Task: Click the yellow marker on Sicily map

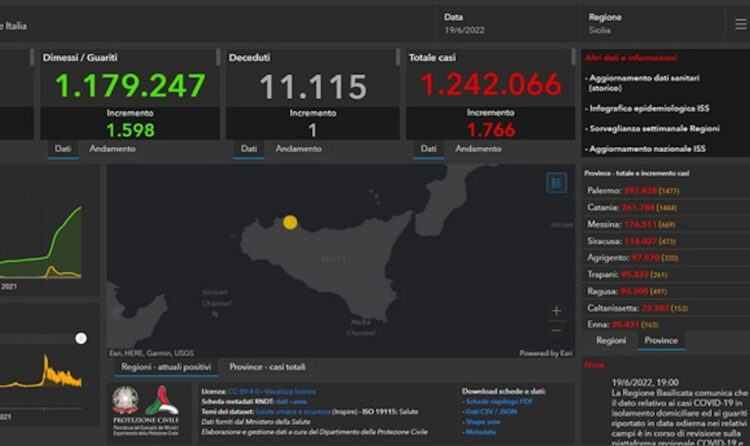Action: coord(290,222)
